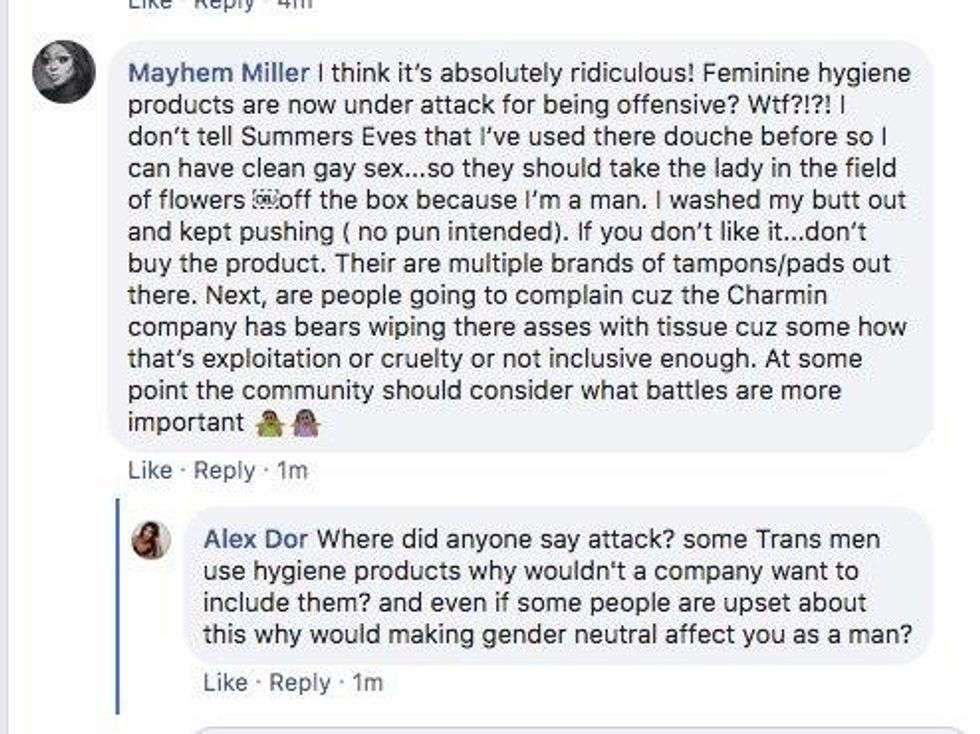The image size is (980, 734).
Task: Click the cut-off 4m timestamp at the top
Action: 293,4
